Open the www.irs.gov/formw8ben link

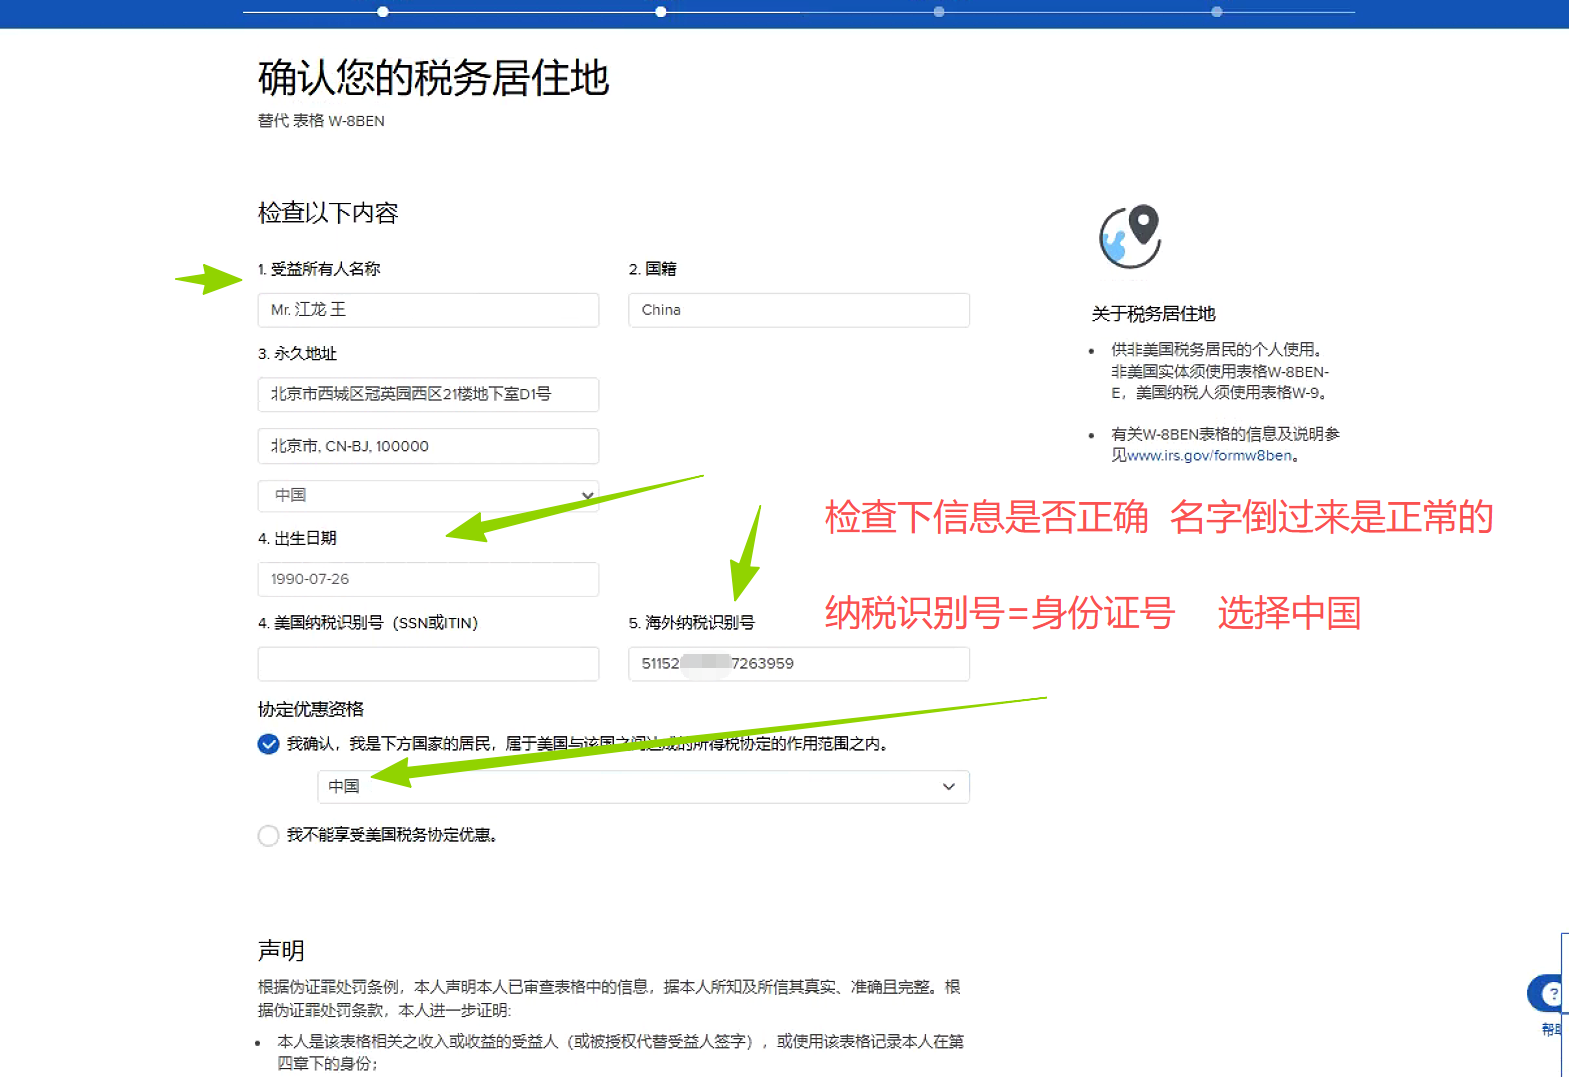tap(1210, 456)
